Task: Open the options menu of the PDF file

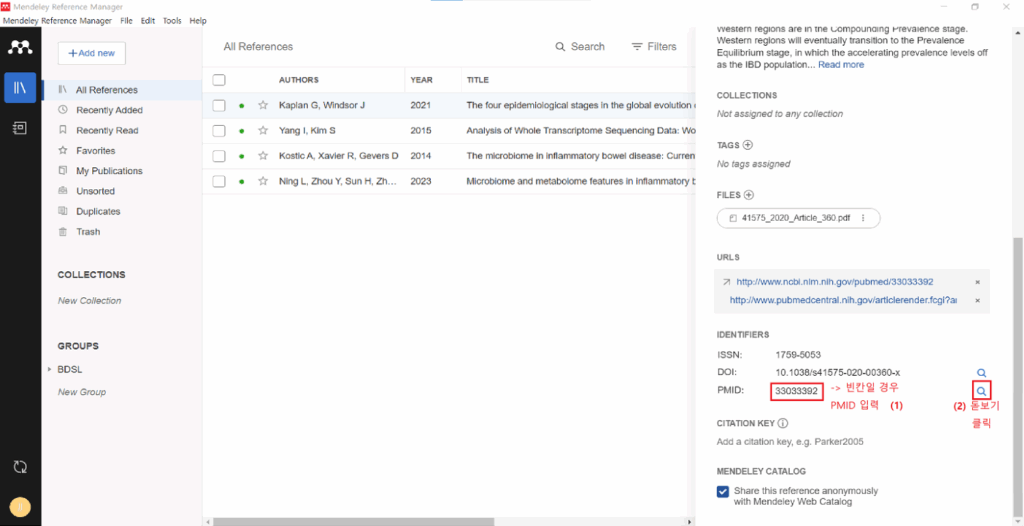Action: [863, 218]
